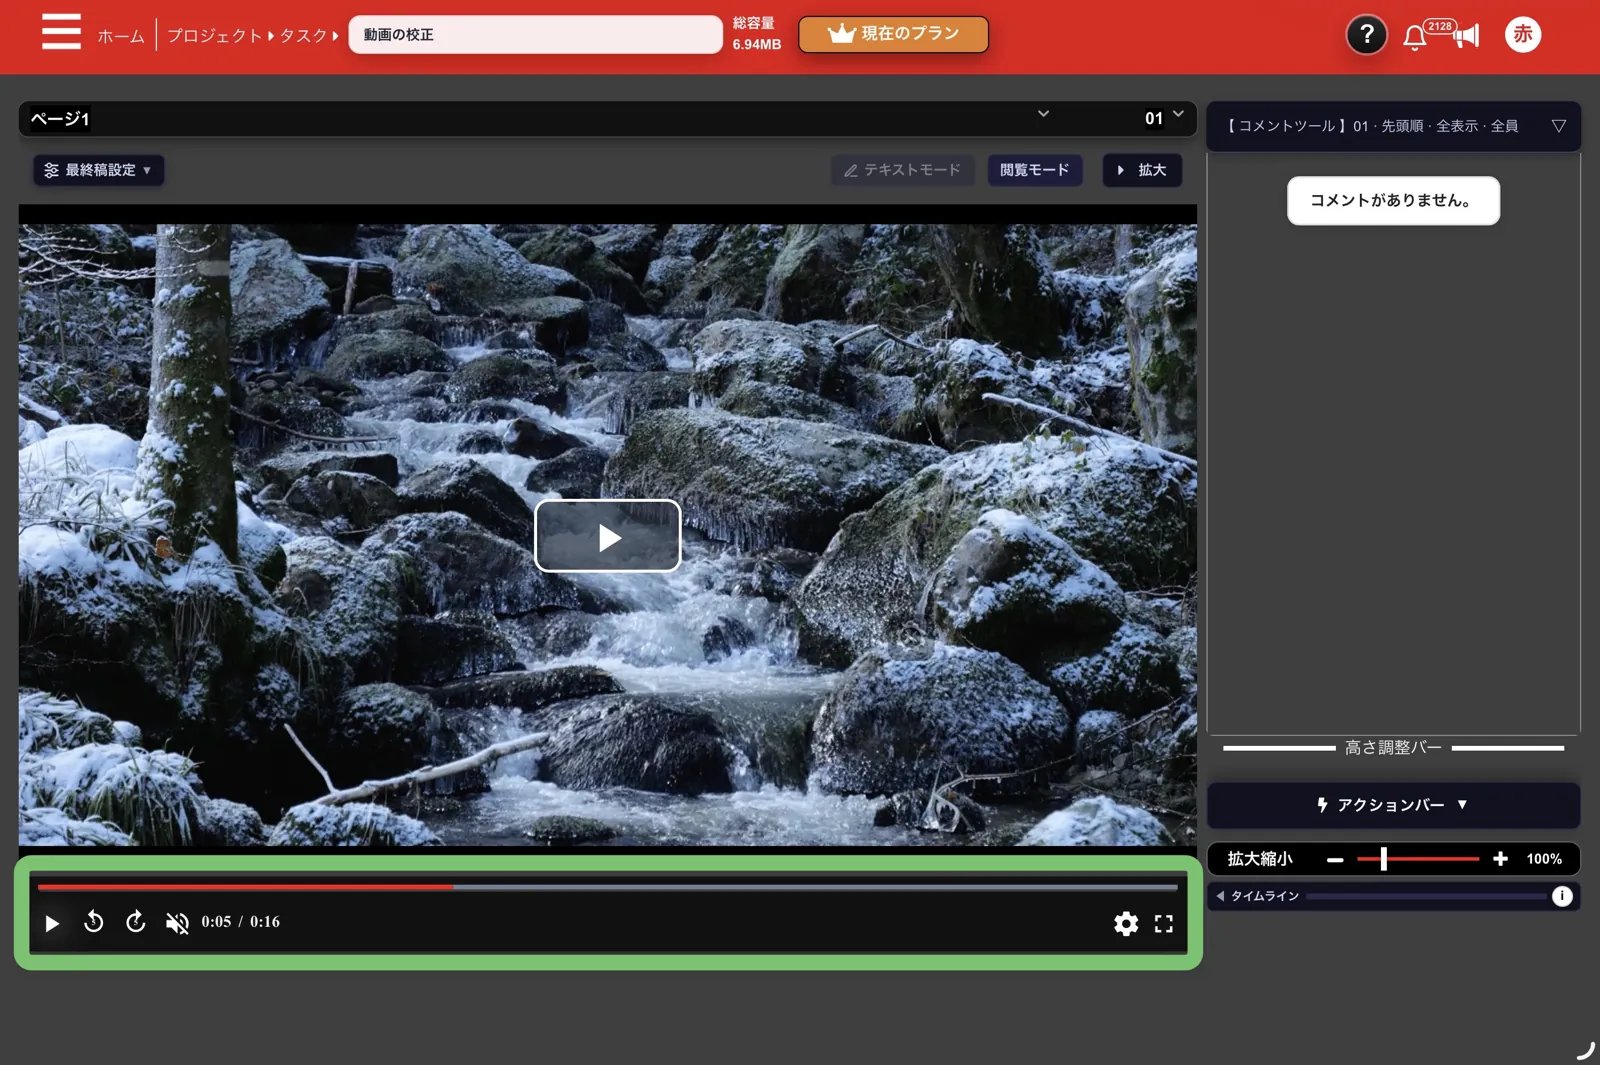Click the video progress bar

[607, 887]
